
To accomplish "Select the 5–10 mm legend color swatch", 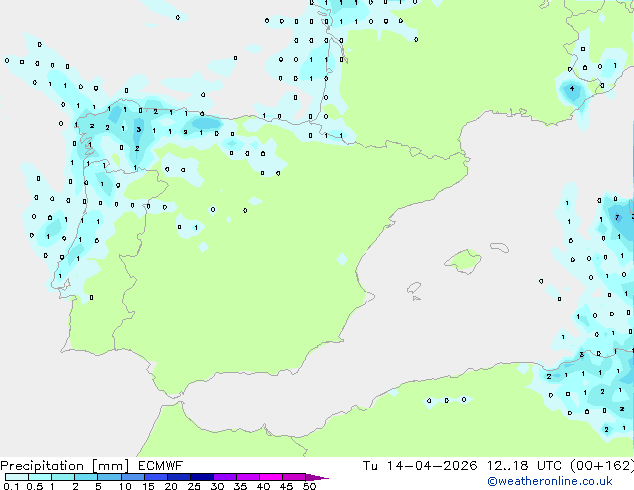I will click(x=109, y=477).
